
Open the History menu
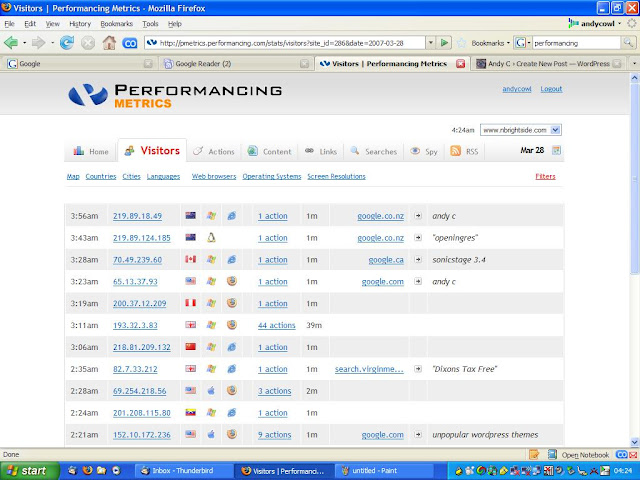coord(80,24)
